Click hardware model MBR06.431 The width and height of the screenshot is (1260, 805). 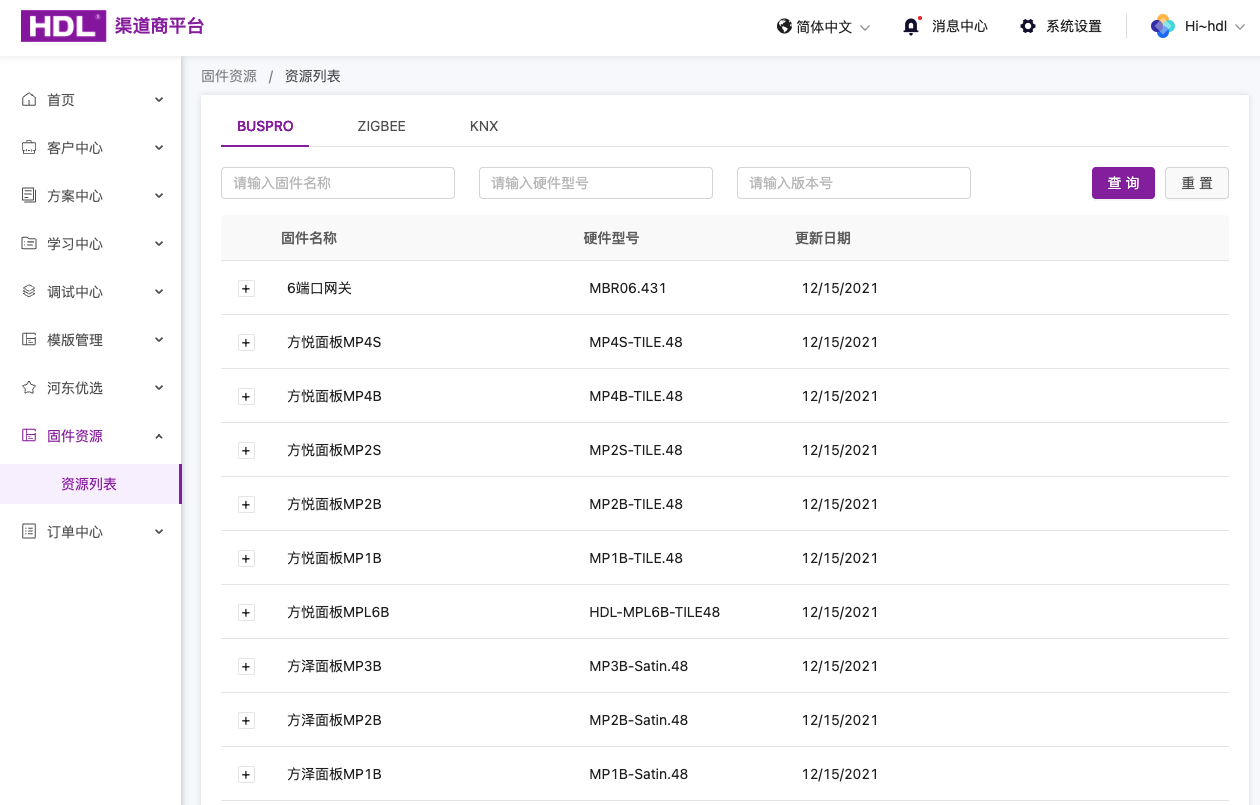pyautogui.click(x=628, y=288)
